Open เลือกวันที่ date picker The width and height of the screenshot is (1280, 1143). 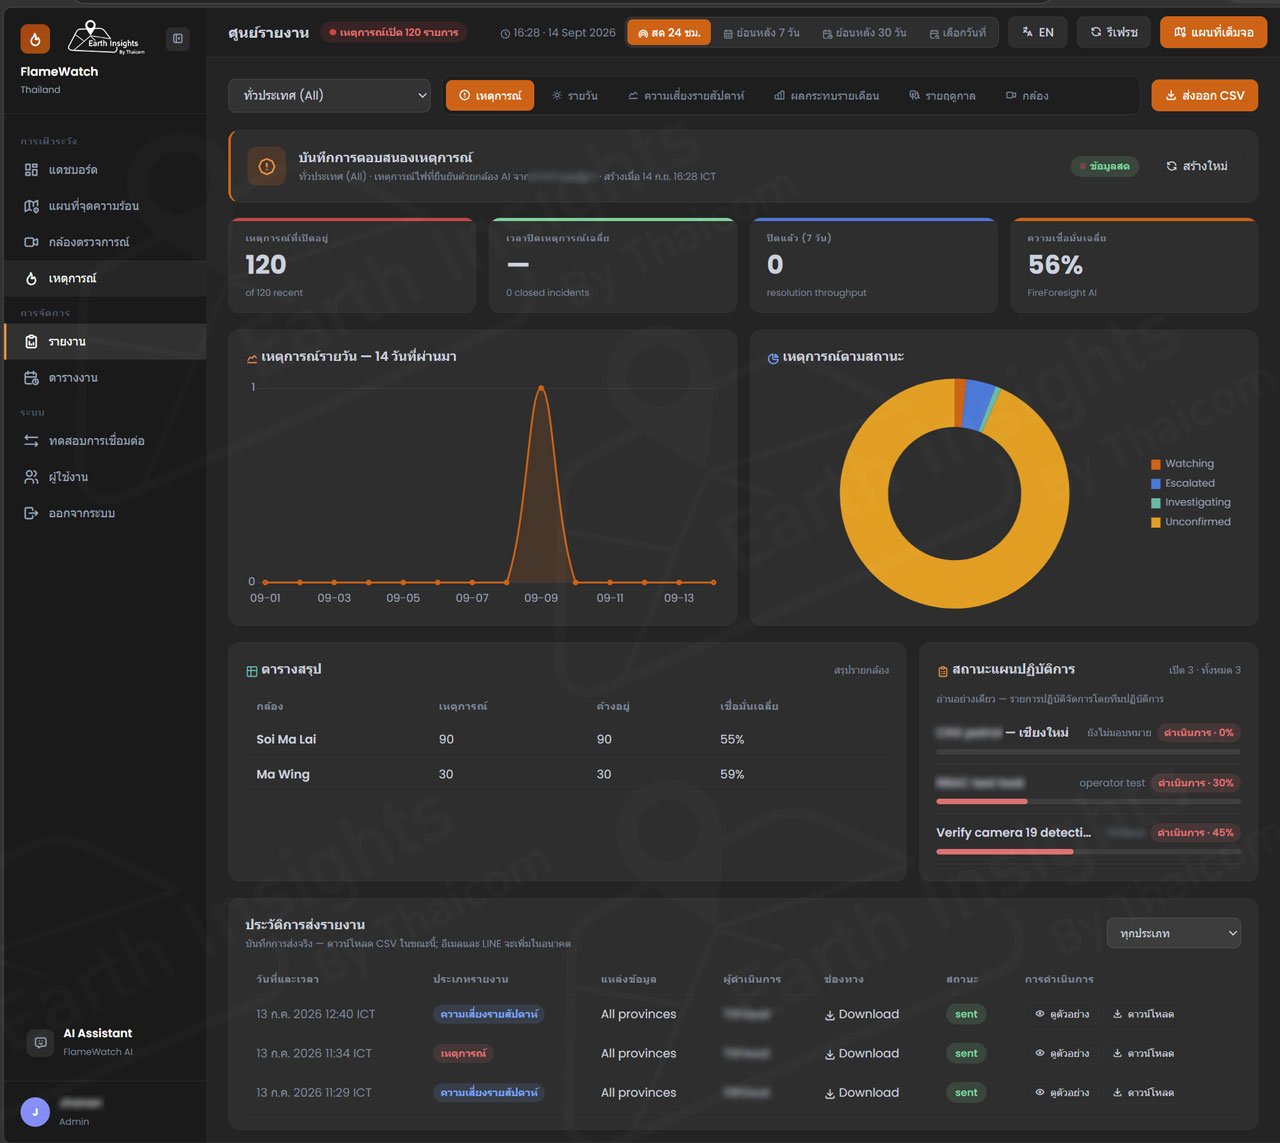coord(957,33)
